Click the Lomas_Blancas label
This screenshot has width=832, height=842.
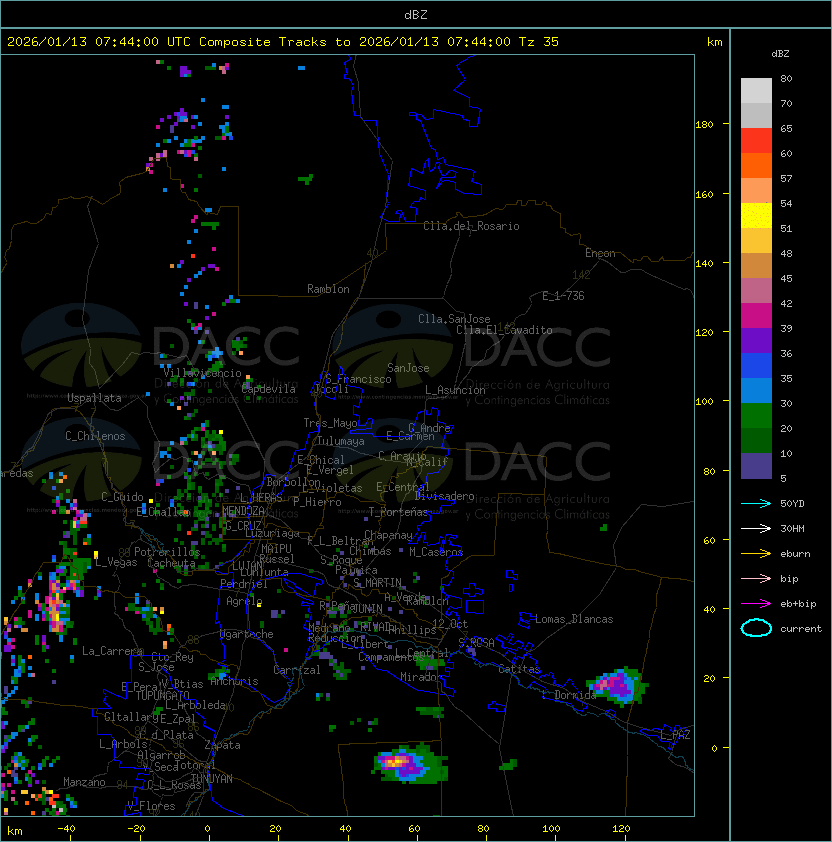(x=574, y=619)
